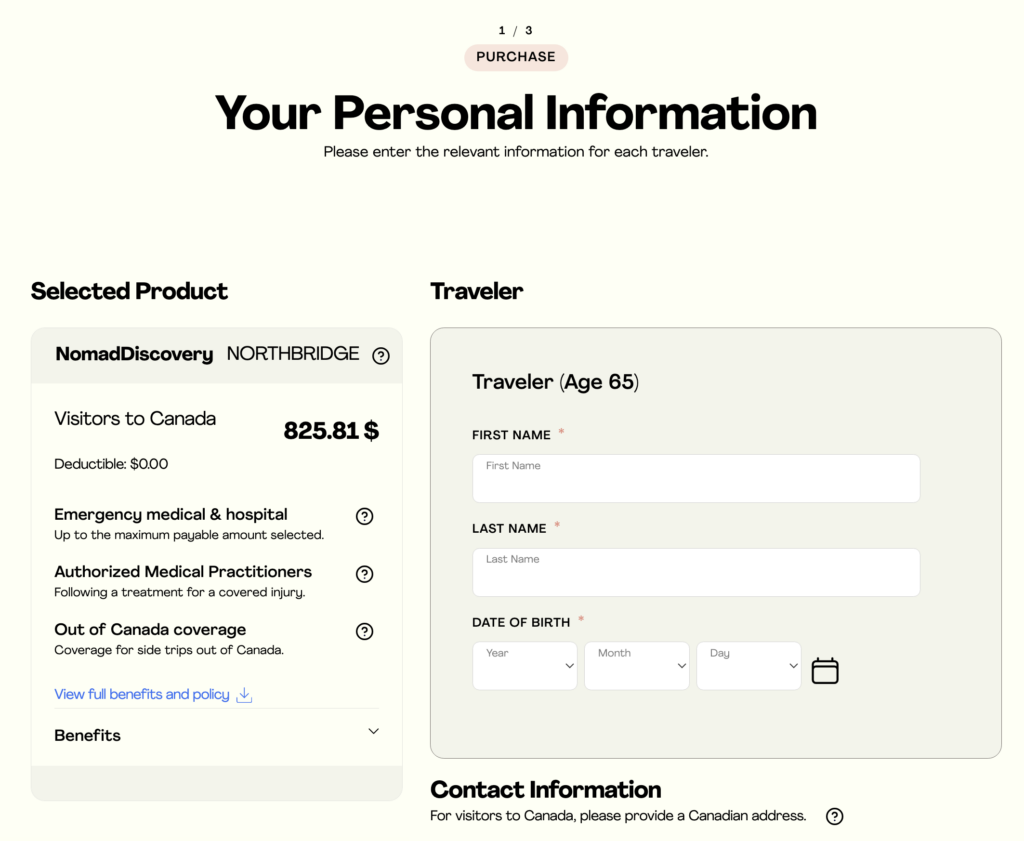Click the PURCHASE badge

516,57
